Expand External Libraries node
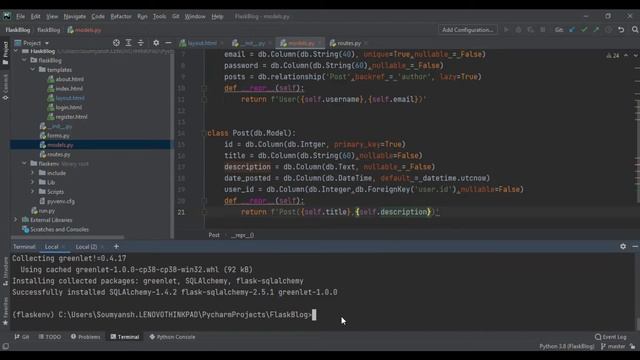The height and width of the screenshot is (360, 640). (16, 220)
